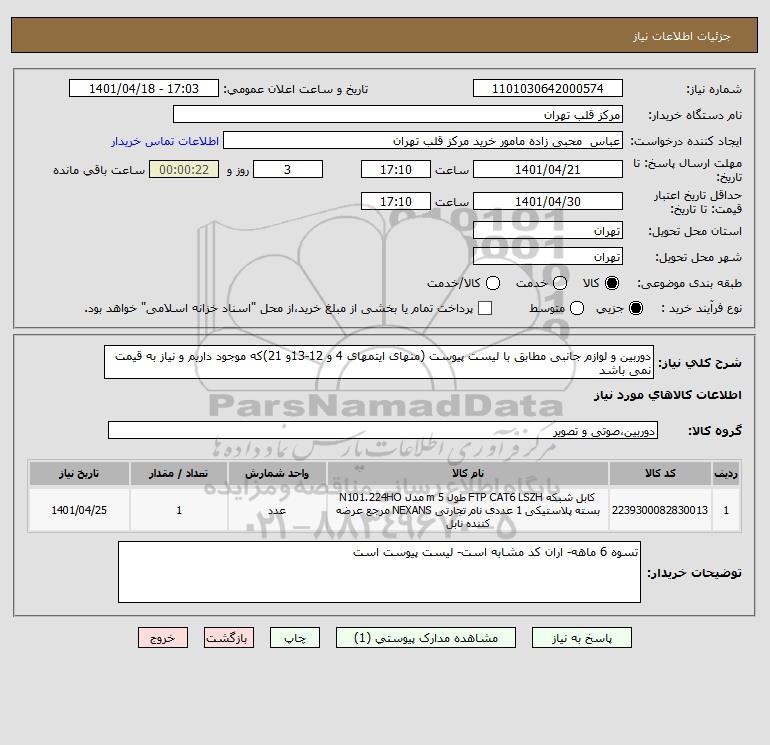770x745 pixels.
Task: Open the اطلاعات تماس خریدار link
Action: pos(165,141)
